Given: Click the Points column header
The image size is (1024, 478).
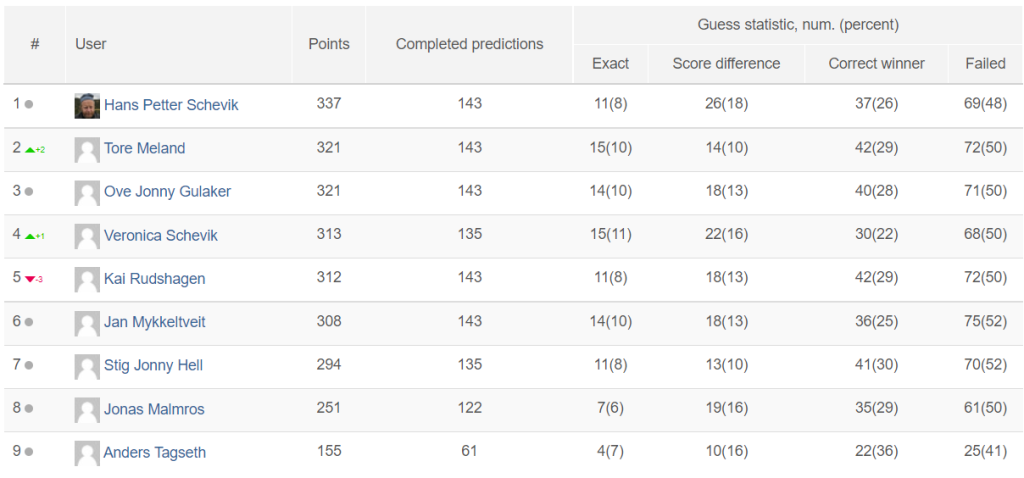Looking at the screenshot, I should [x=329, y=44].
